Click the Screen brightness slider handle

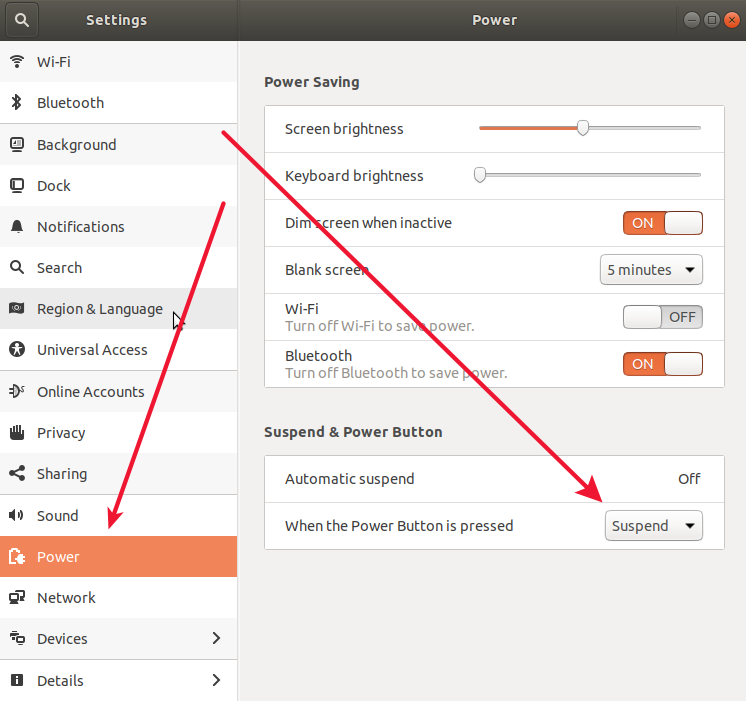click(583, 128)
